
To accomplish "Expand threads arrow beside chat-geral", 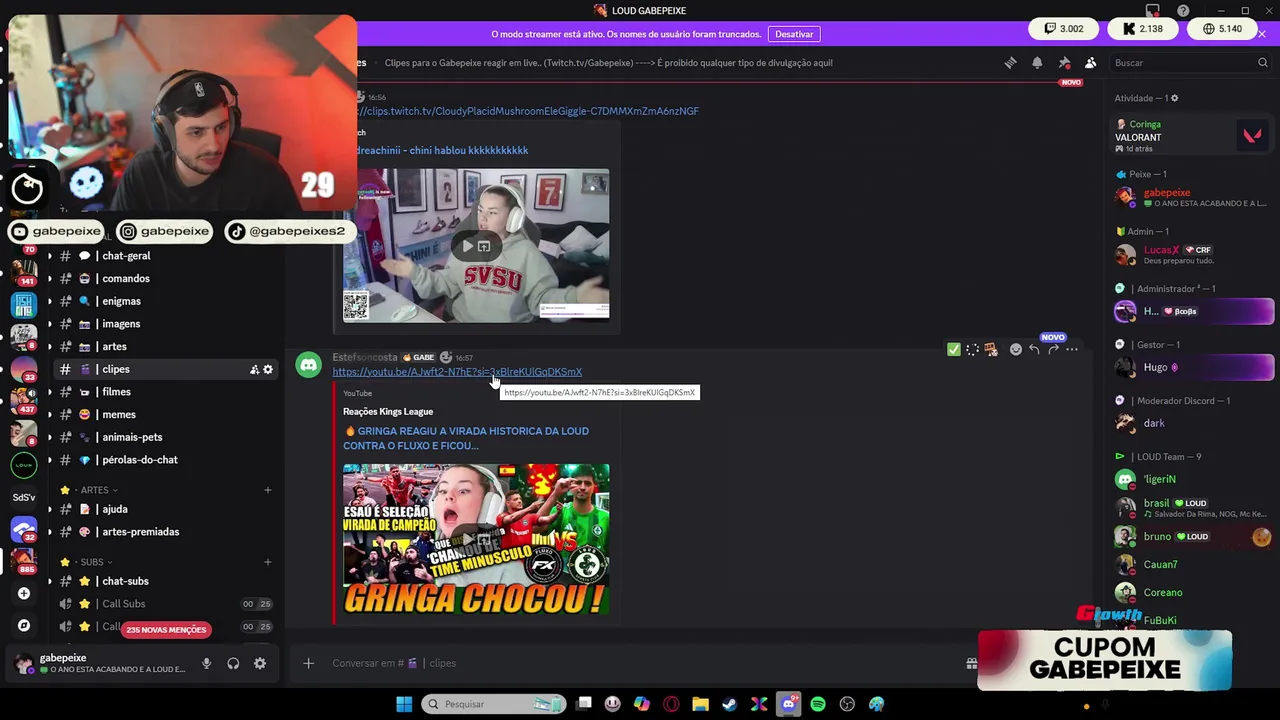I will 49,256.
